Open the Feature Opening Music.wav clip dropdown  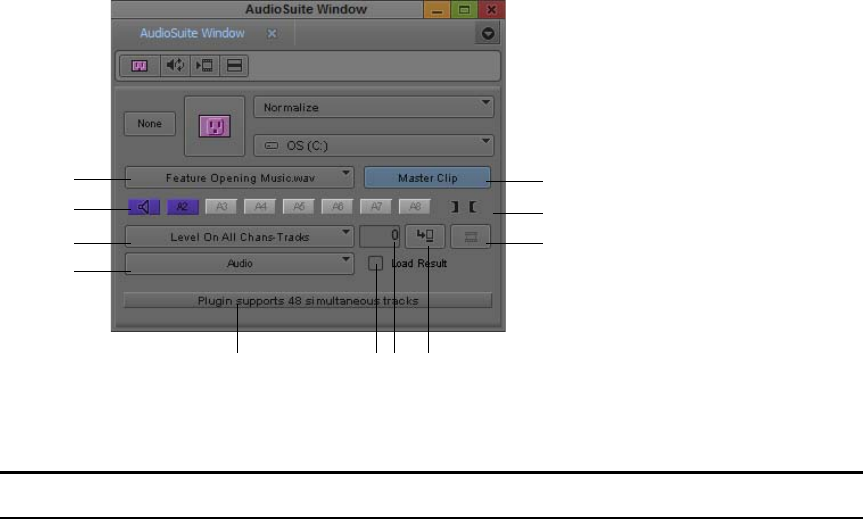point(239,178)
